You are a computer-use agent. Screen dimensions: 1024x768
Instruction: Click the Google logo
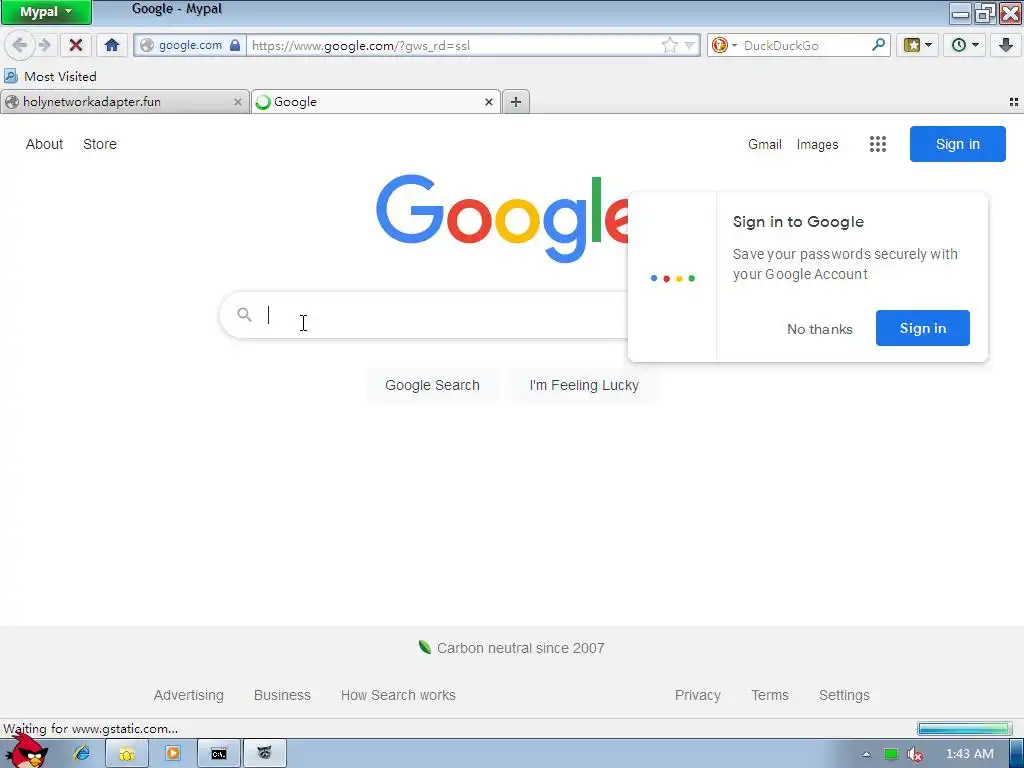point(502,218)
